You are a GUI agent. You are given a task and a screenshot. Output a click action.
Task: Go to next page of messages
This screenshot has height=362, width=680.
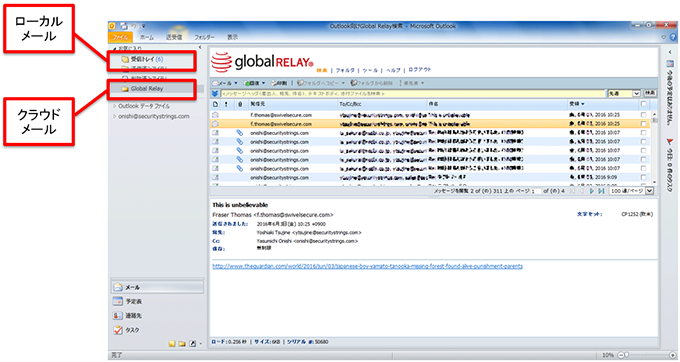point(592,191)
